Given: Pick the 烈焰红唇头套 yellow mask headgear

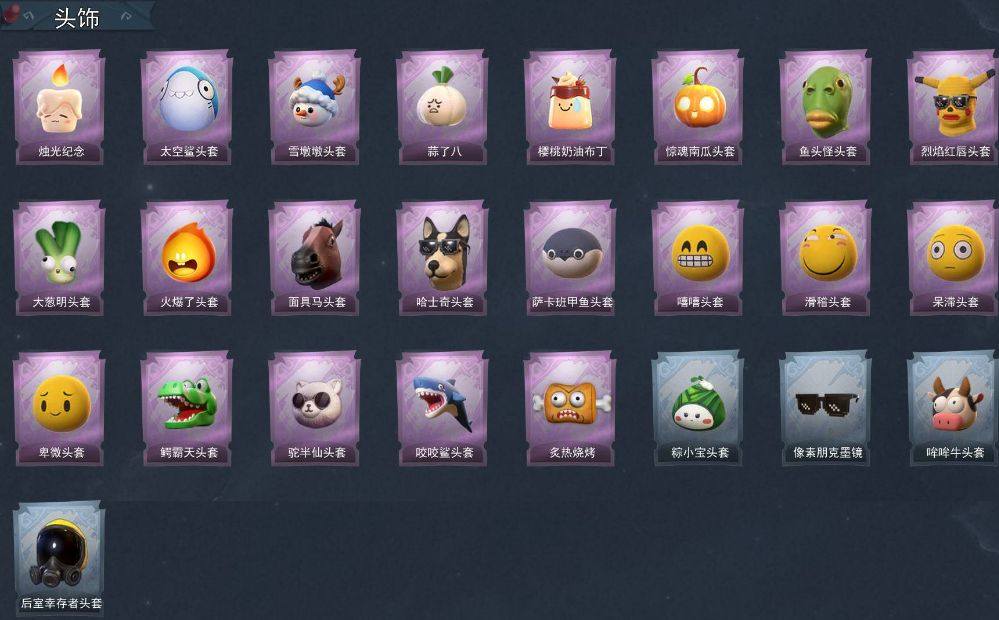Looking at the screenshot, I should point(954,107).
